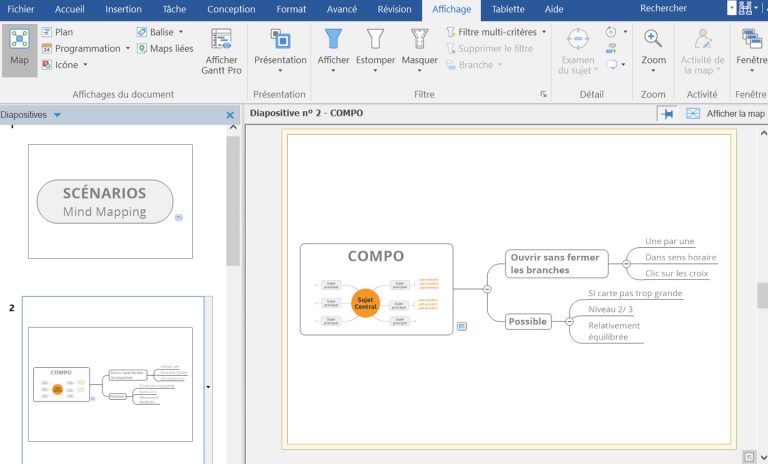Open the Gantt Pro view
Viewport: 768px width, 464px height.
221,50
